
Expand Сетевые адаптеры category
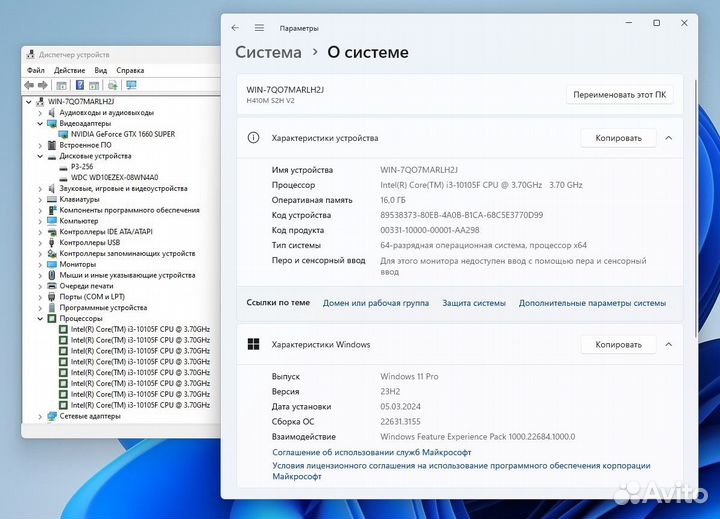coord(40,416)
